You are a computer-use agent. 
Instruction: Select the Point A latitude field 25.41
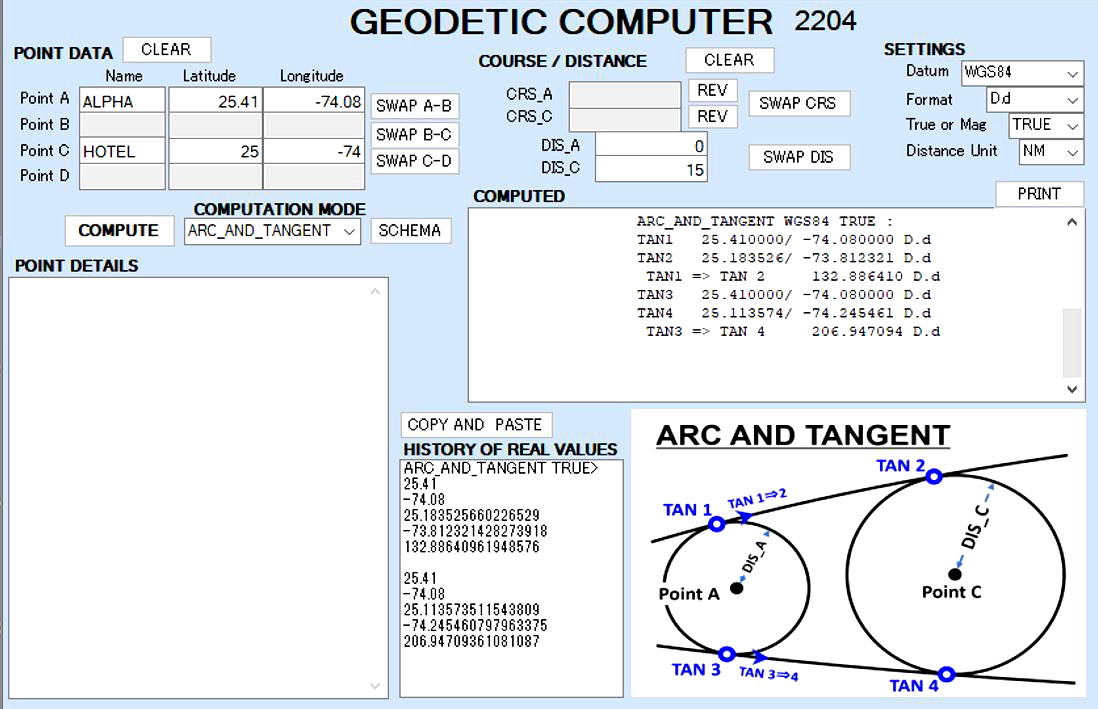216,102
